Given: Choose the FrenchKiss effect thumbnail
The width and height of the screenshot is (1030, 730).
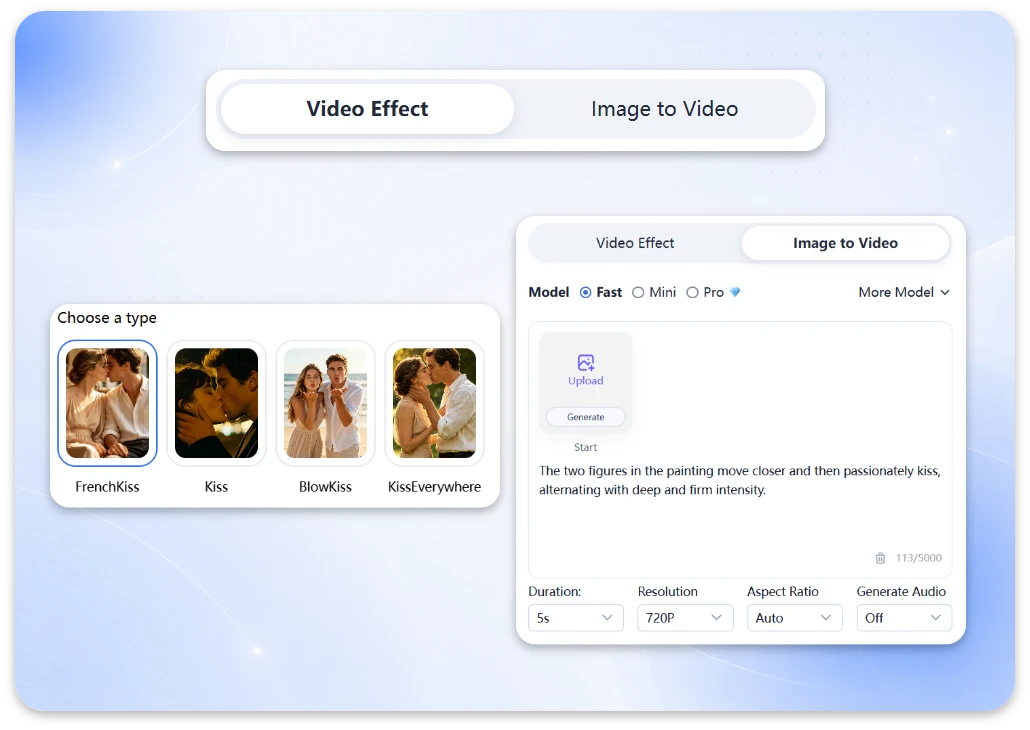Looking at the screenshot, I should pyautogui.click(x=107, y=403).
